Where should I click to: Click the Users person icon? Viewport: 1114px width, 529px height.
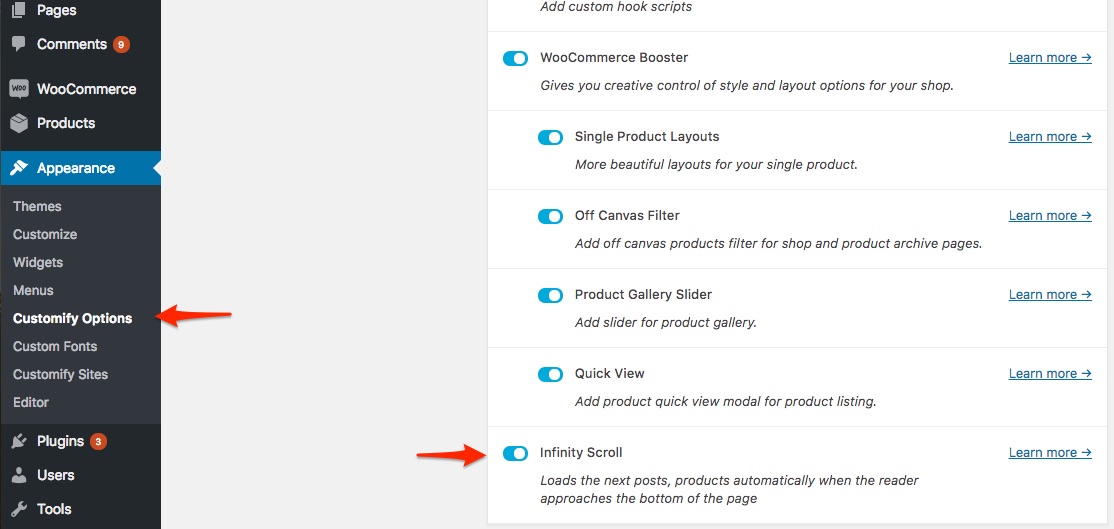coord(19,475)
